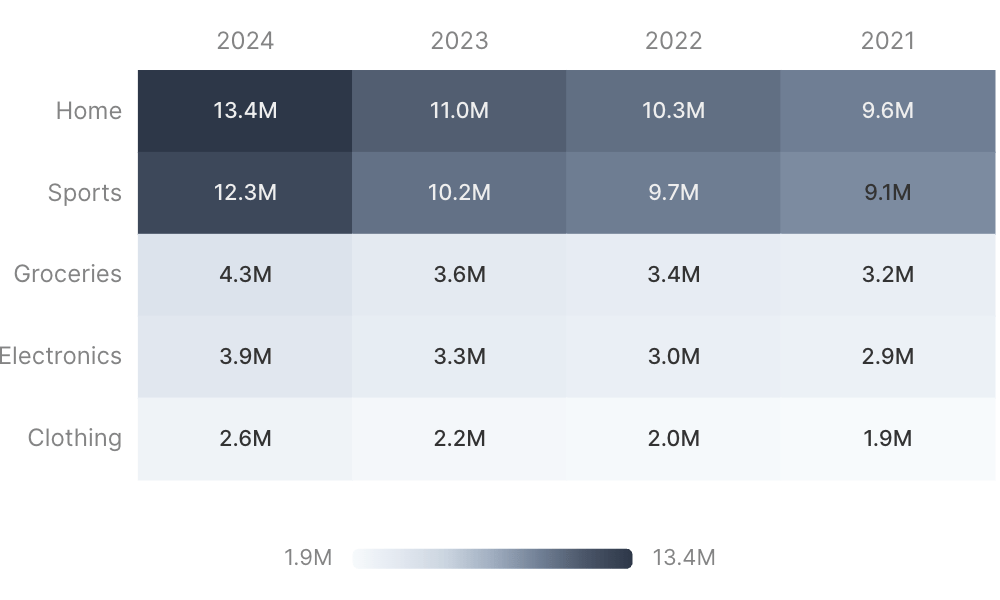Click the 3.4M Groceries 2022 cell
Viewport: 1000px width, 600px height.
click(x=673, y=275)
